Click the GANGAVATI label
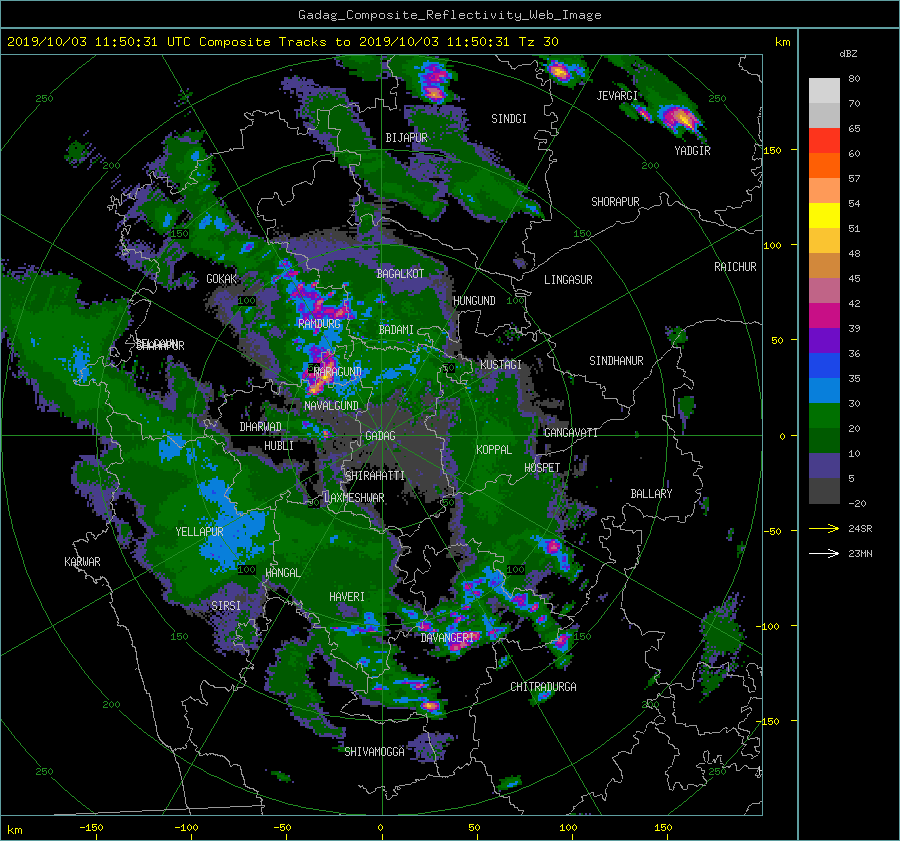The width and height of the screenshot is (900, 841). [x=571, y=433]
